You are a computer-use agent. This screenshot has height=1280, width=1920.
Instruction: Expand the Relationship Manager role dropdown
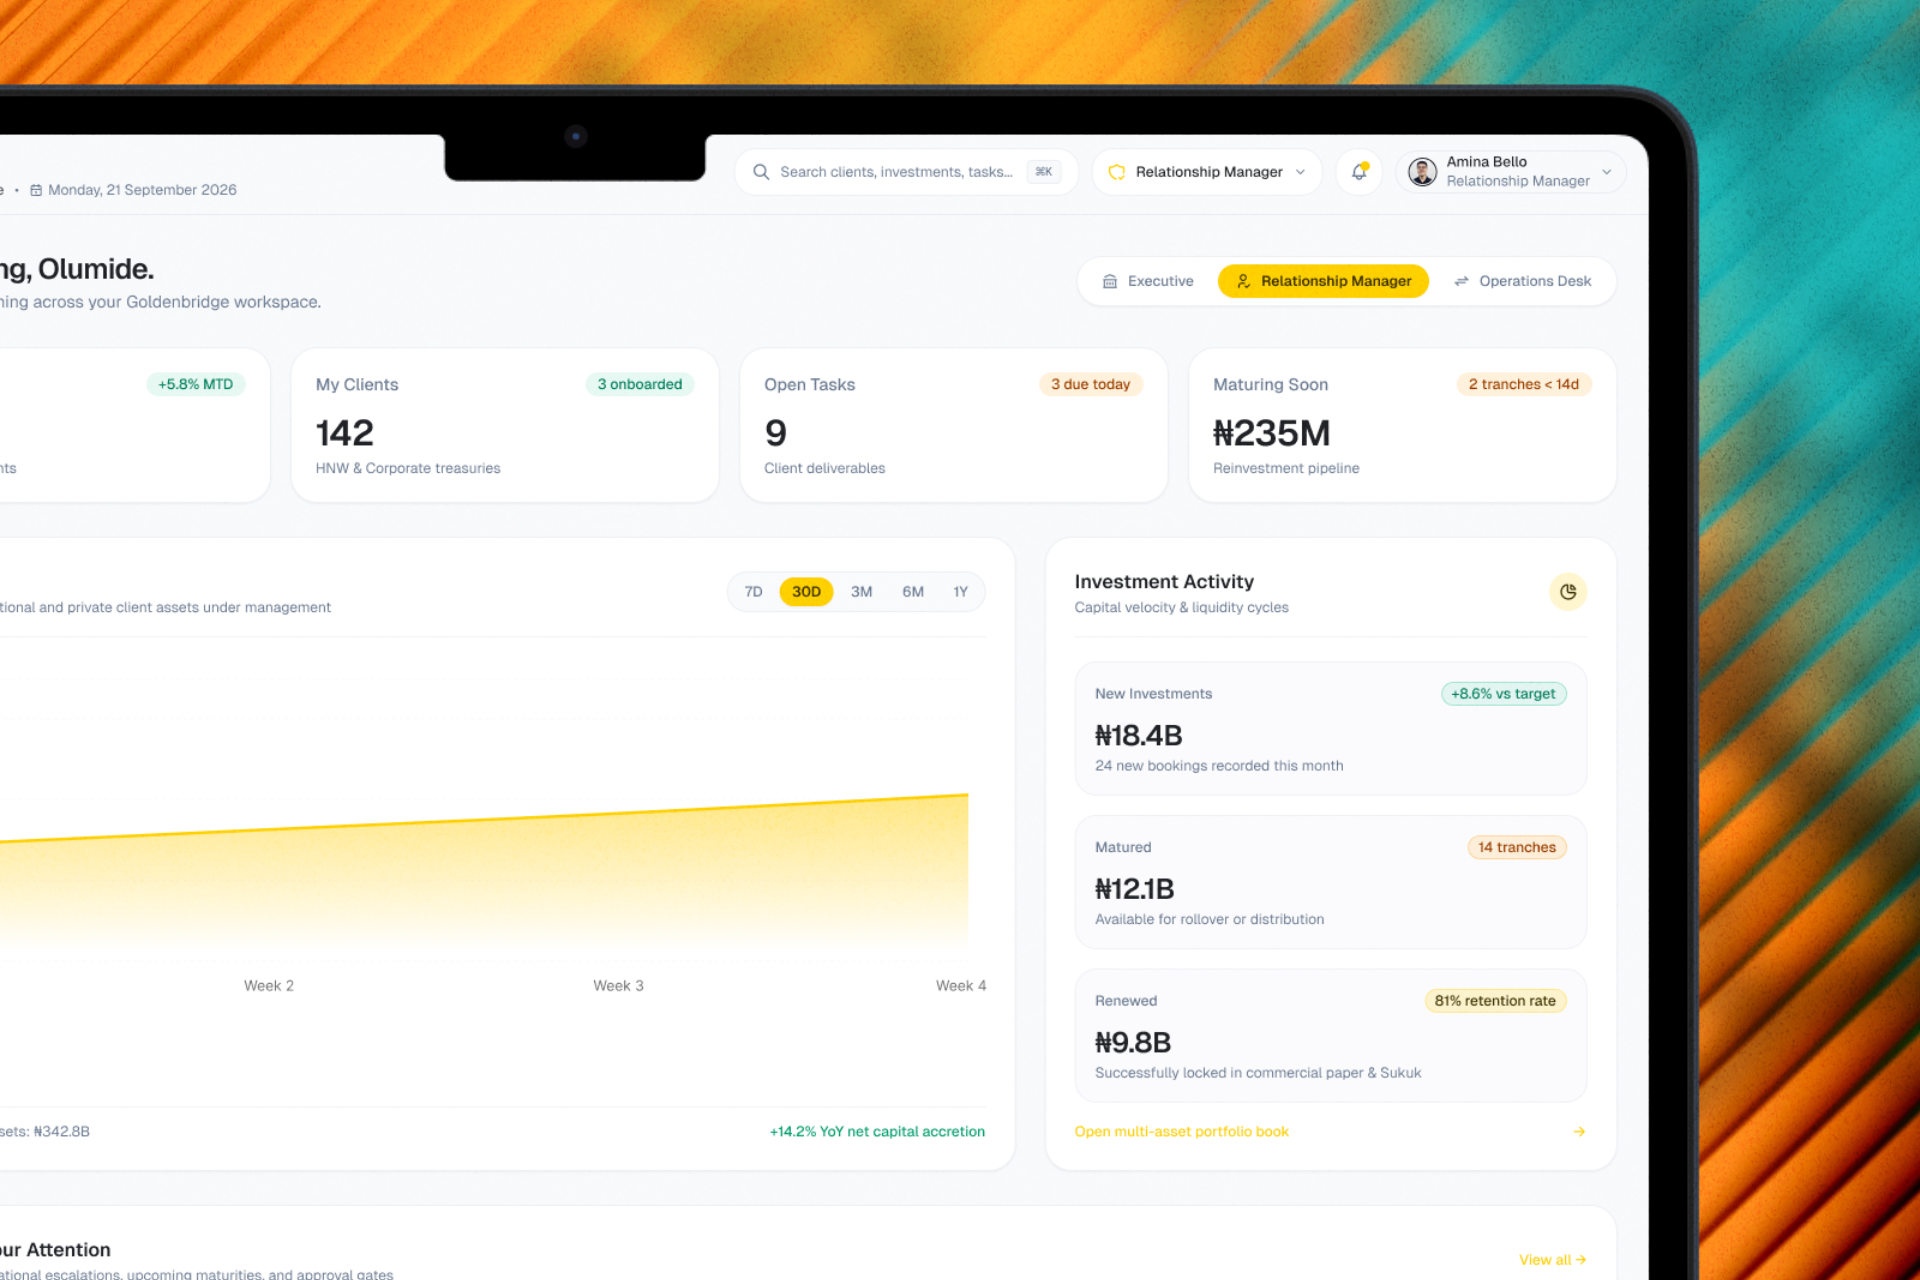point(1207,172)
